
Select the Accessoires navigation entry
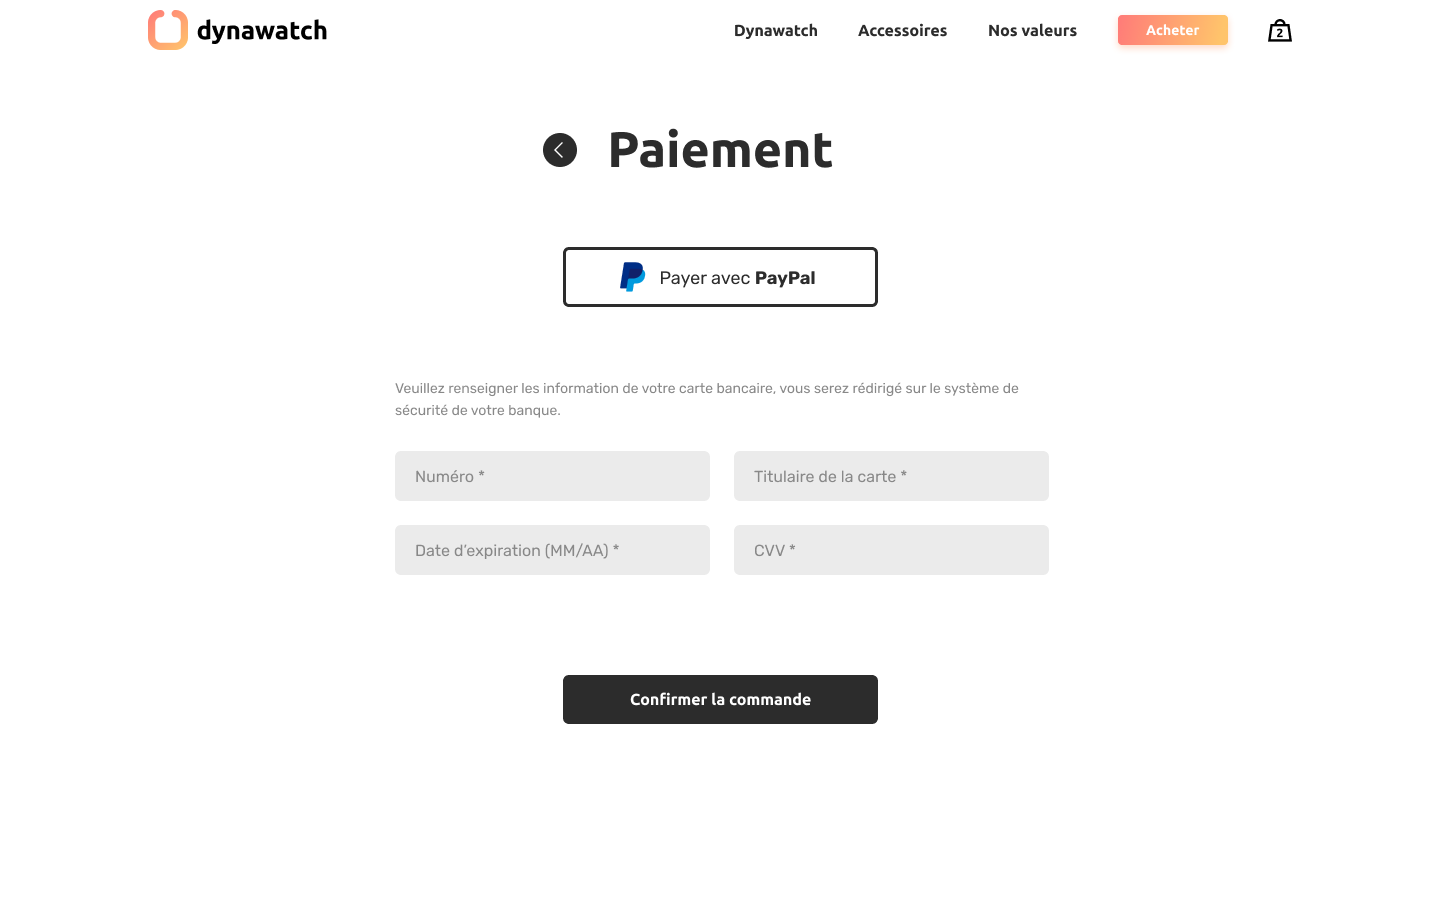point(902,30)
